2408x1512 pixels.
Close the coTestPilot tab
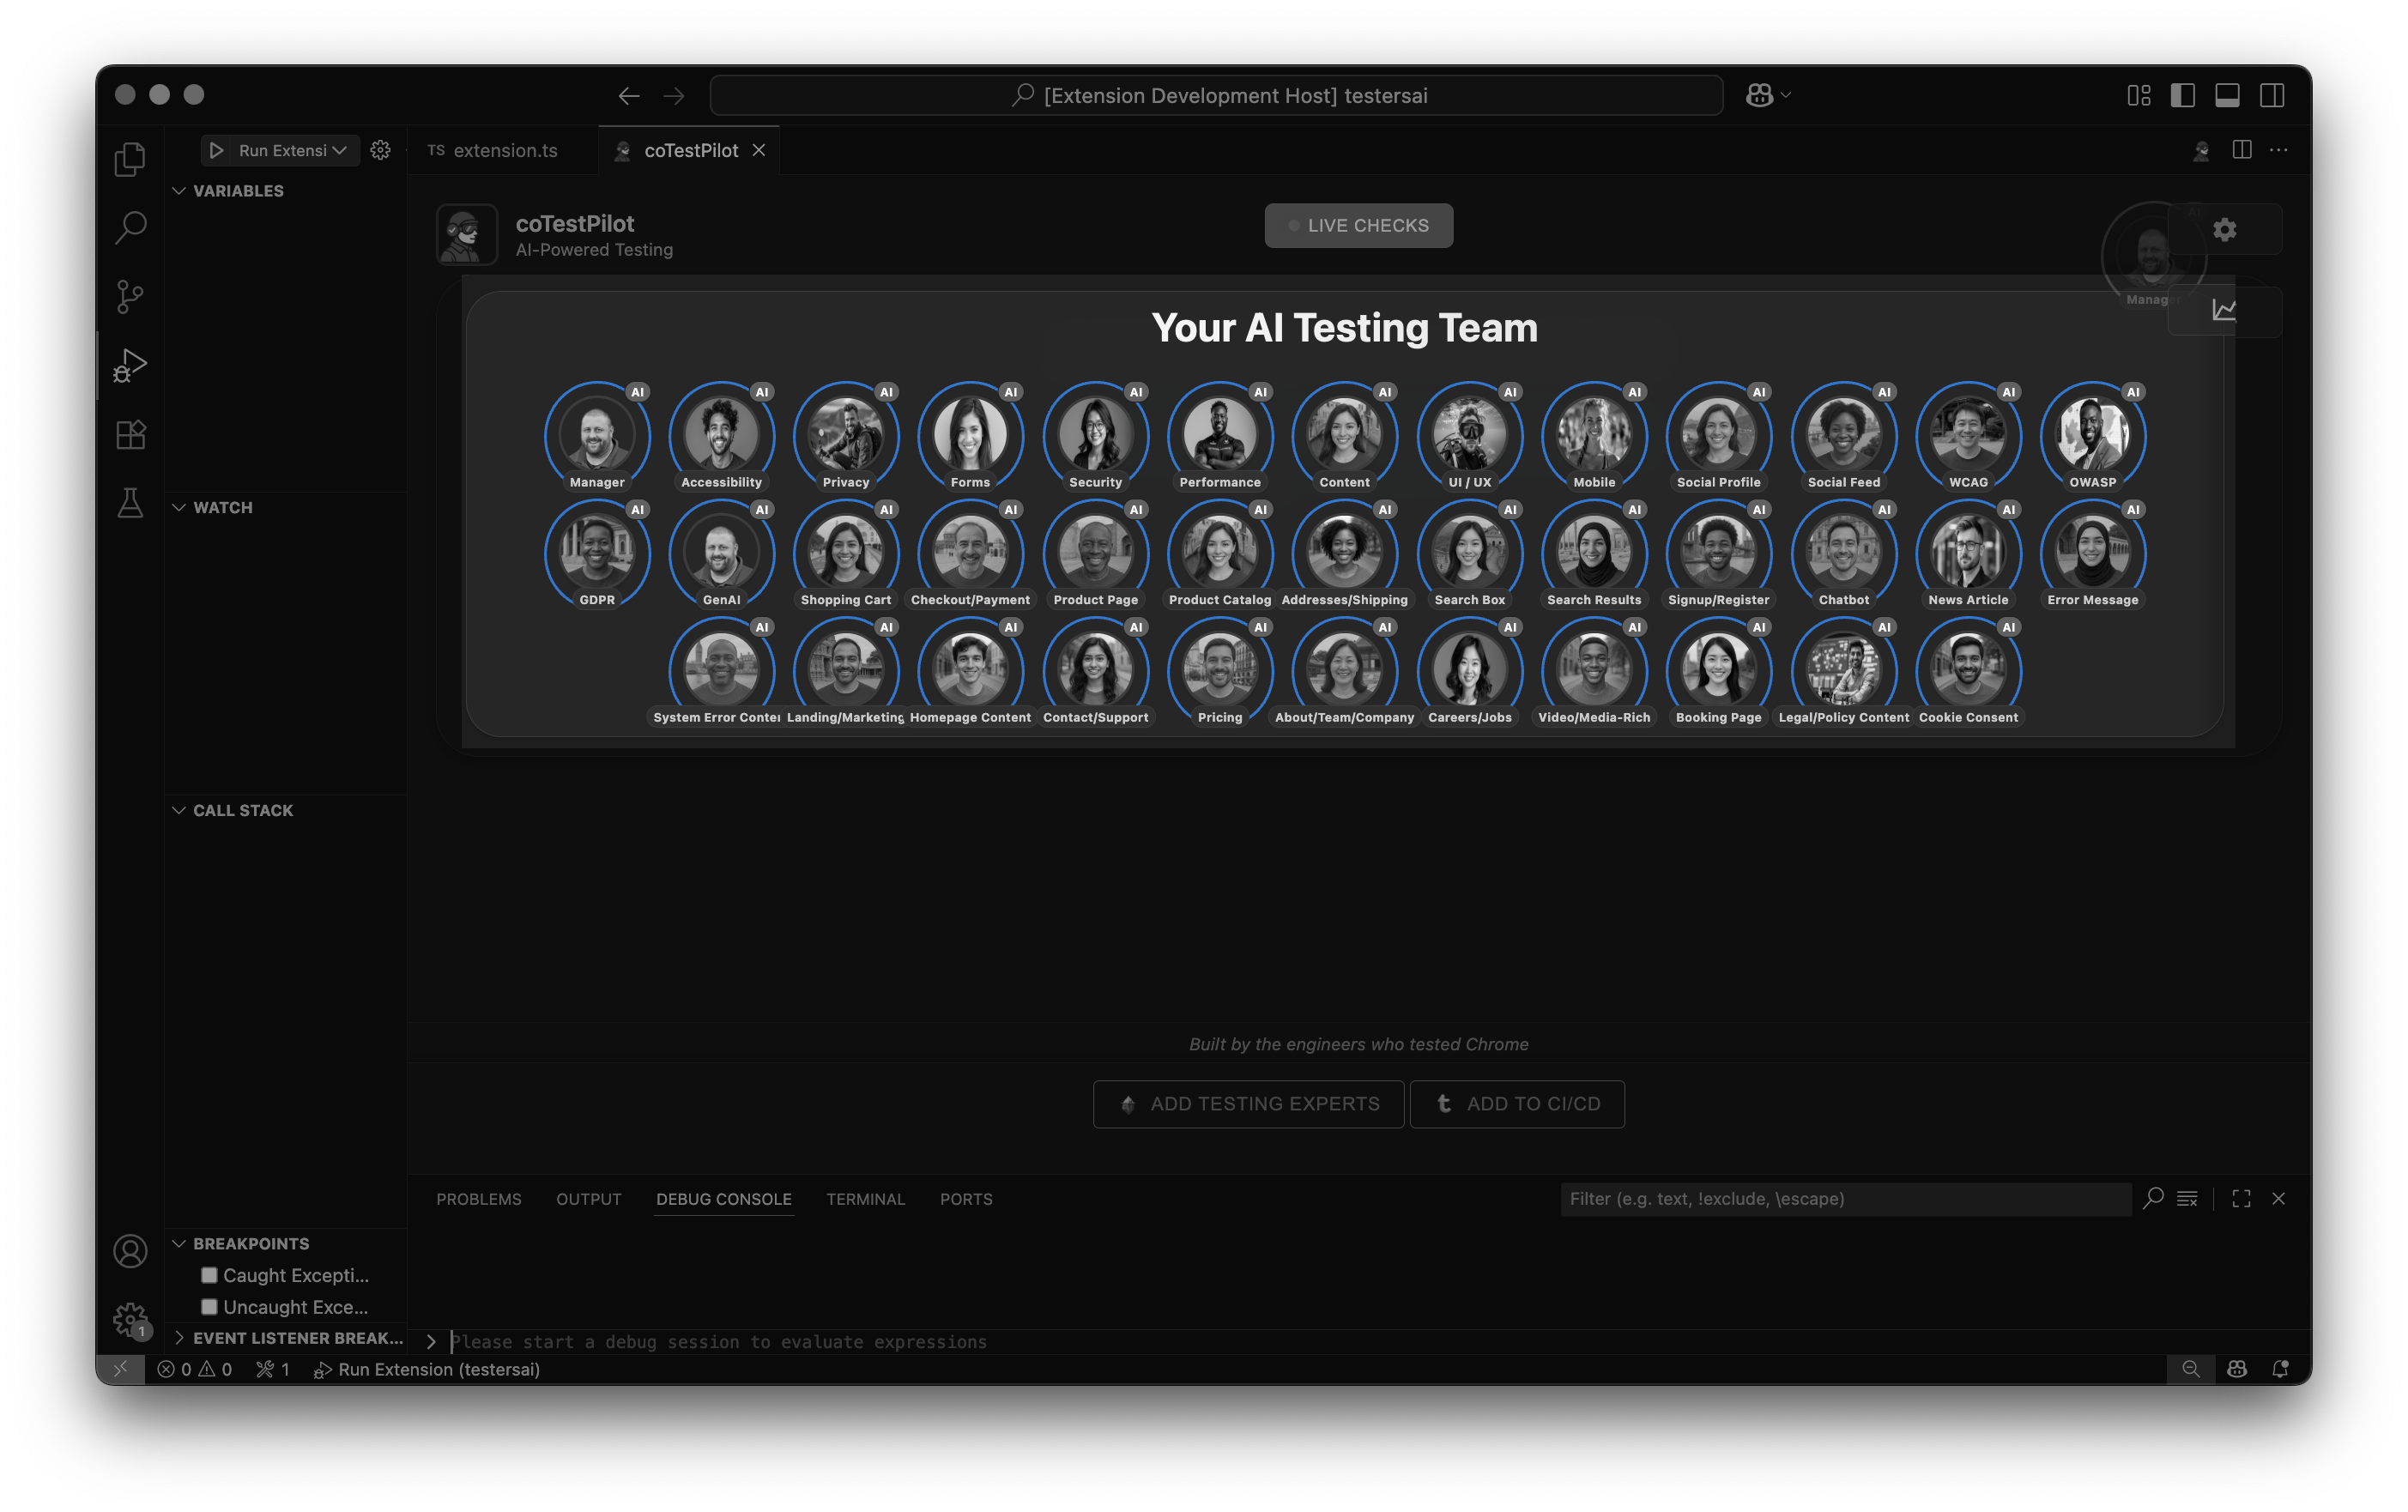759,150
